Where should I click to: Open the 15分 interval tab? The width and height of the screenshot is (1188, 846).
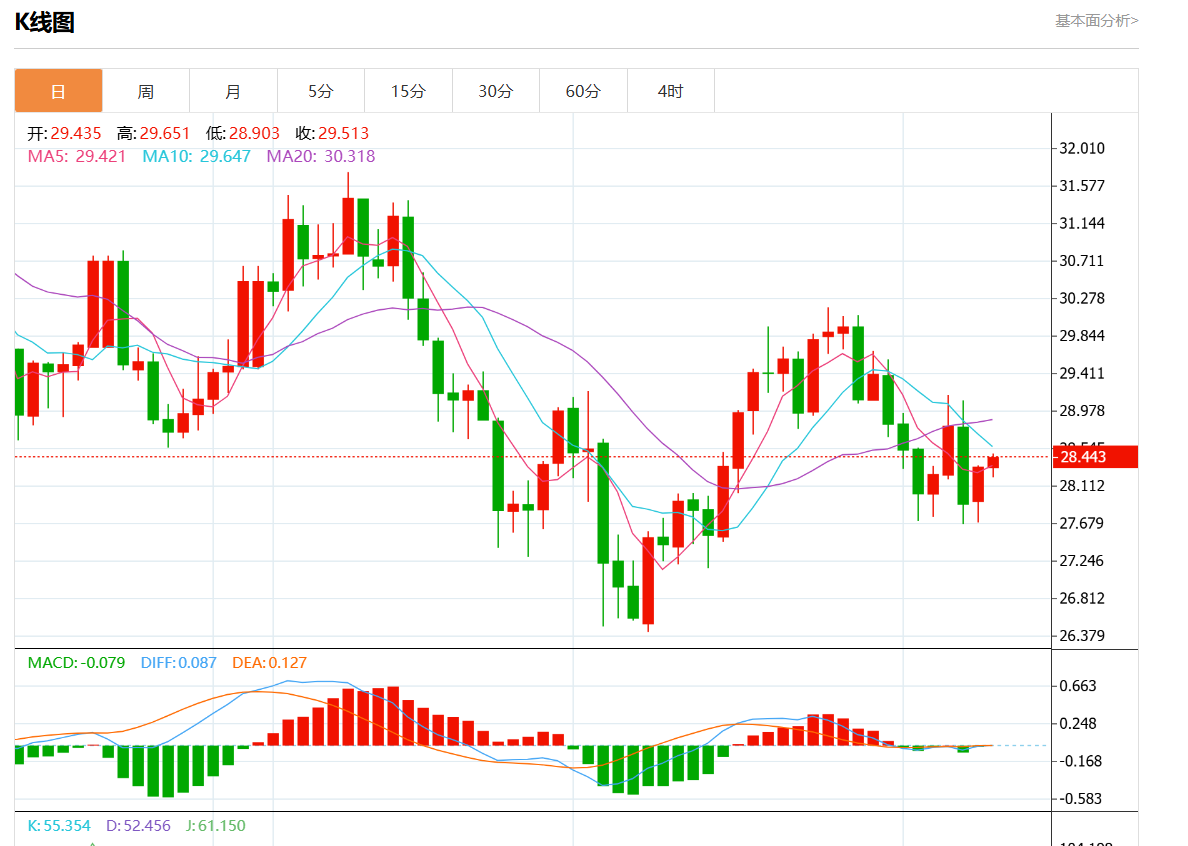click(x=408, y=91)
